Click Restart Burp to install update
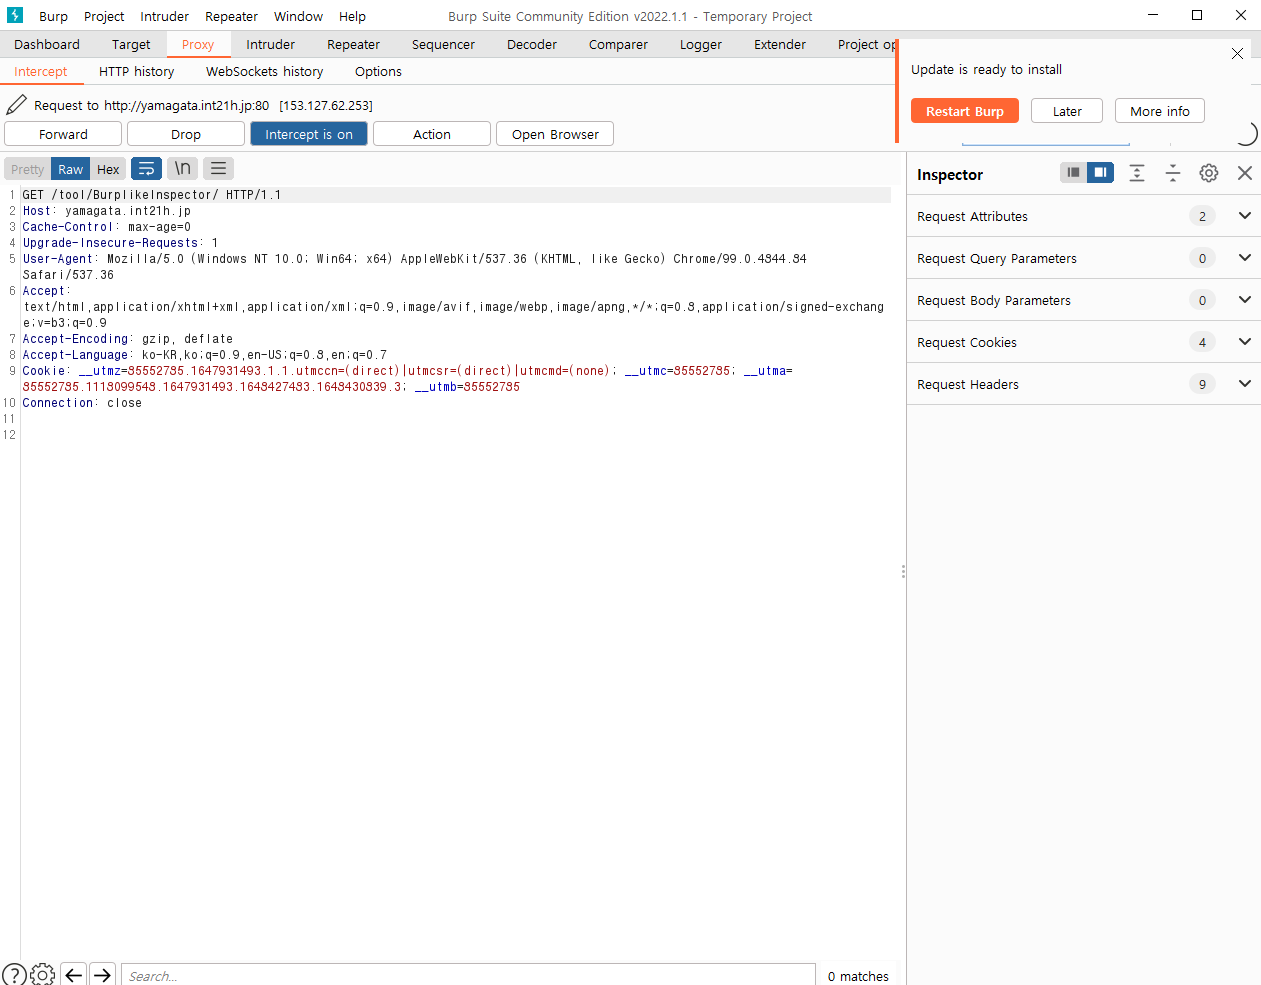Viewport: 1261px width, 985px height. (x=965, y=111)
